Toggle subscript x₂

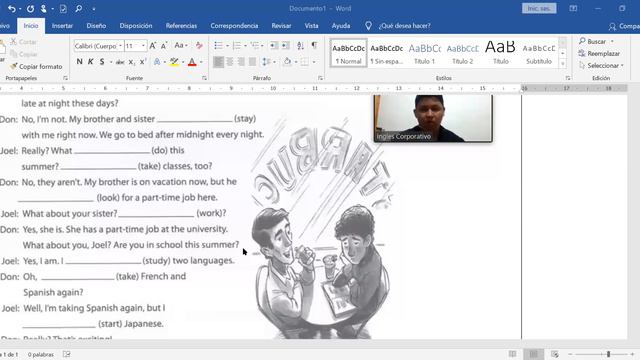(x=131, y=62)
